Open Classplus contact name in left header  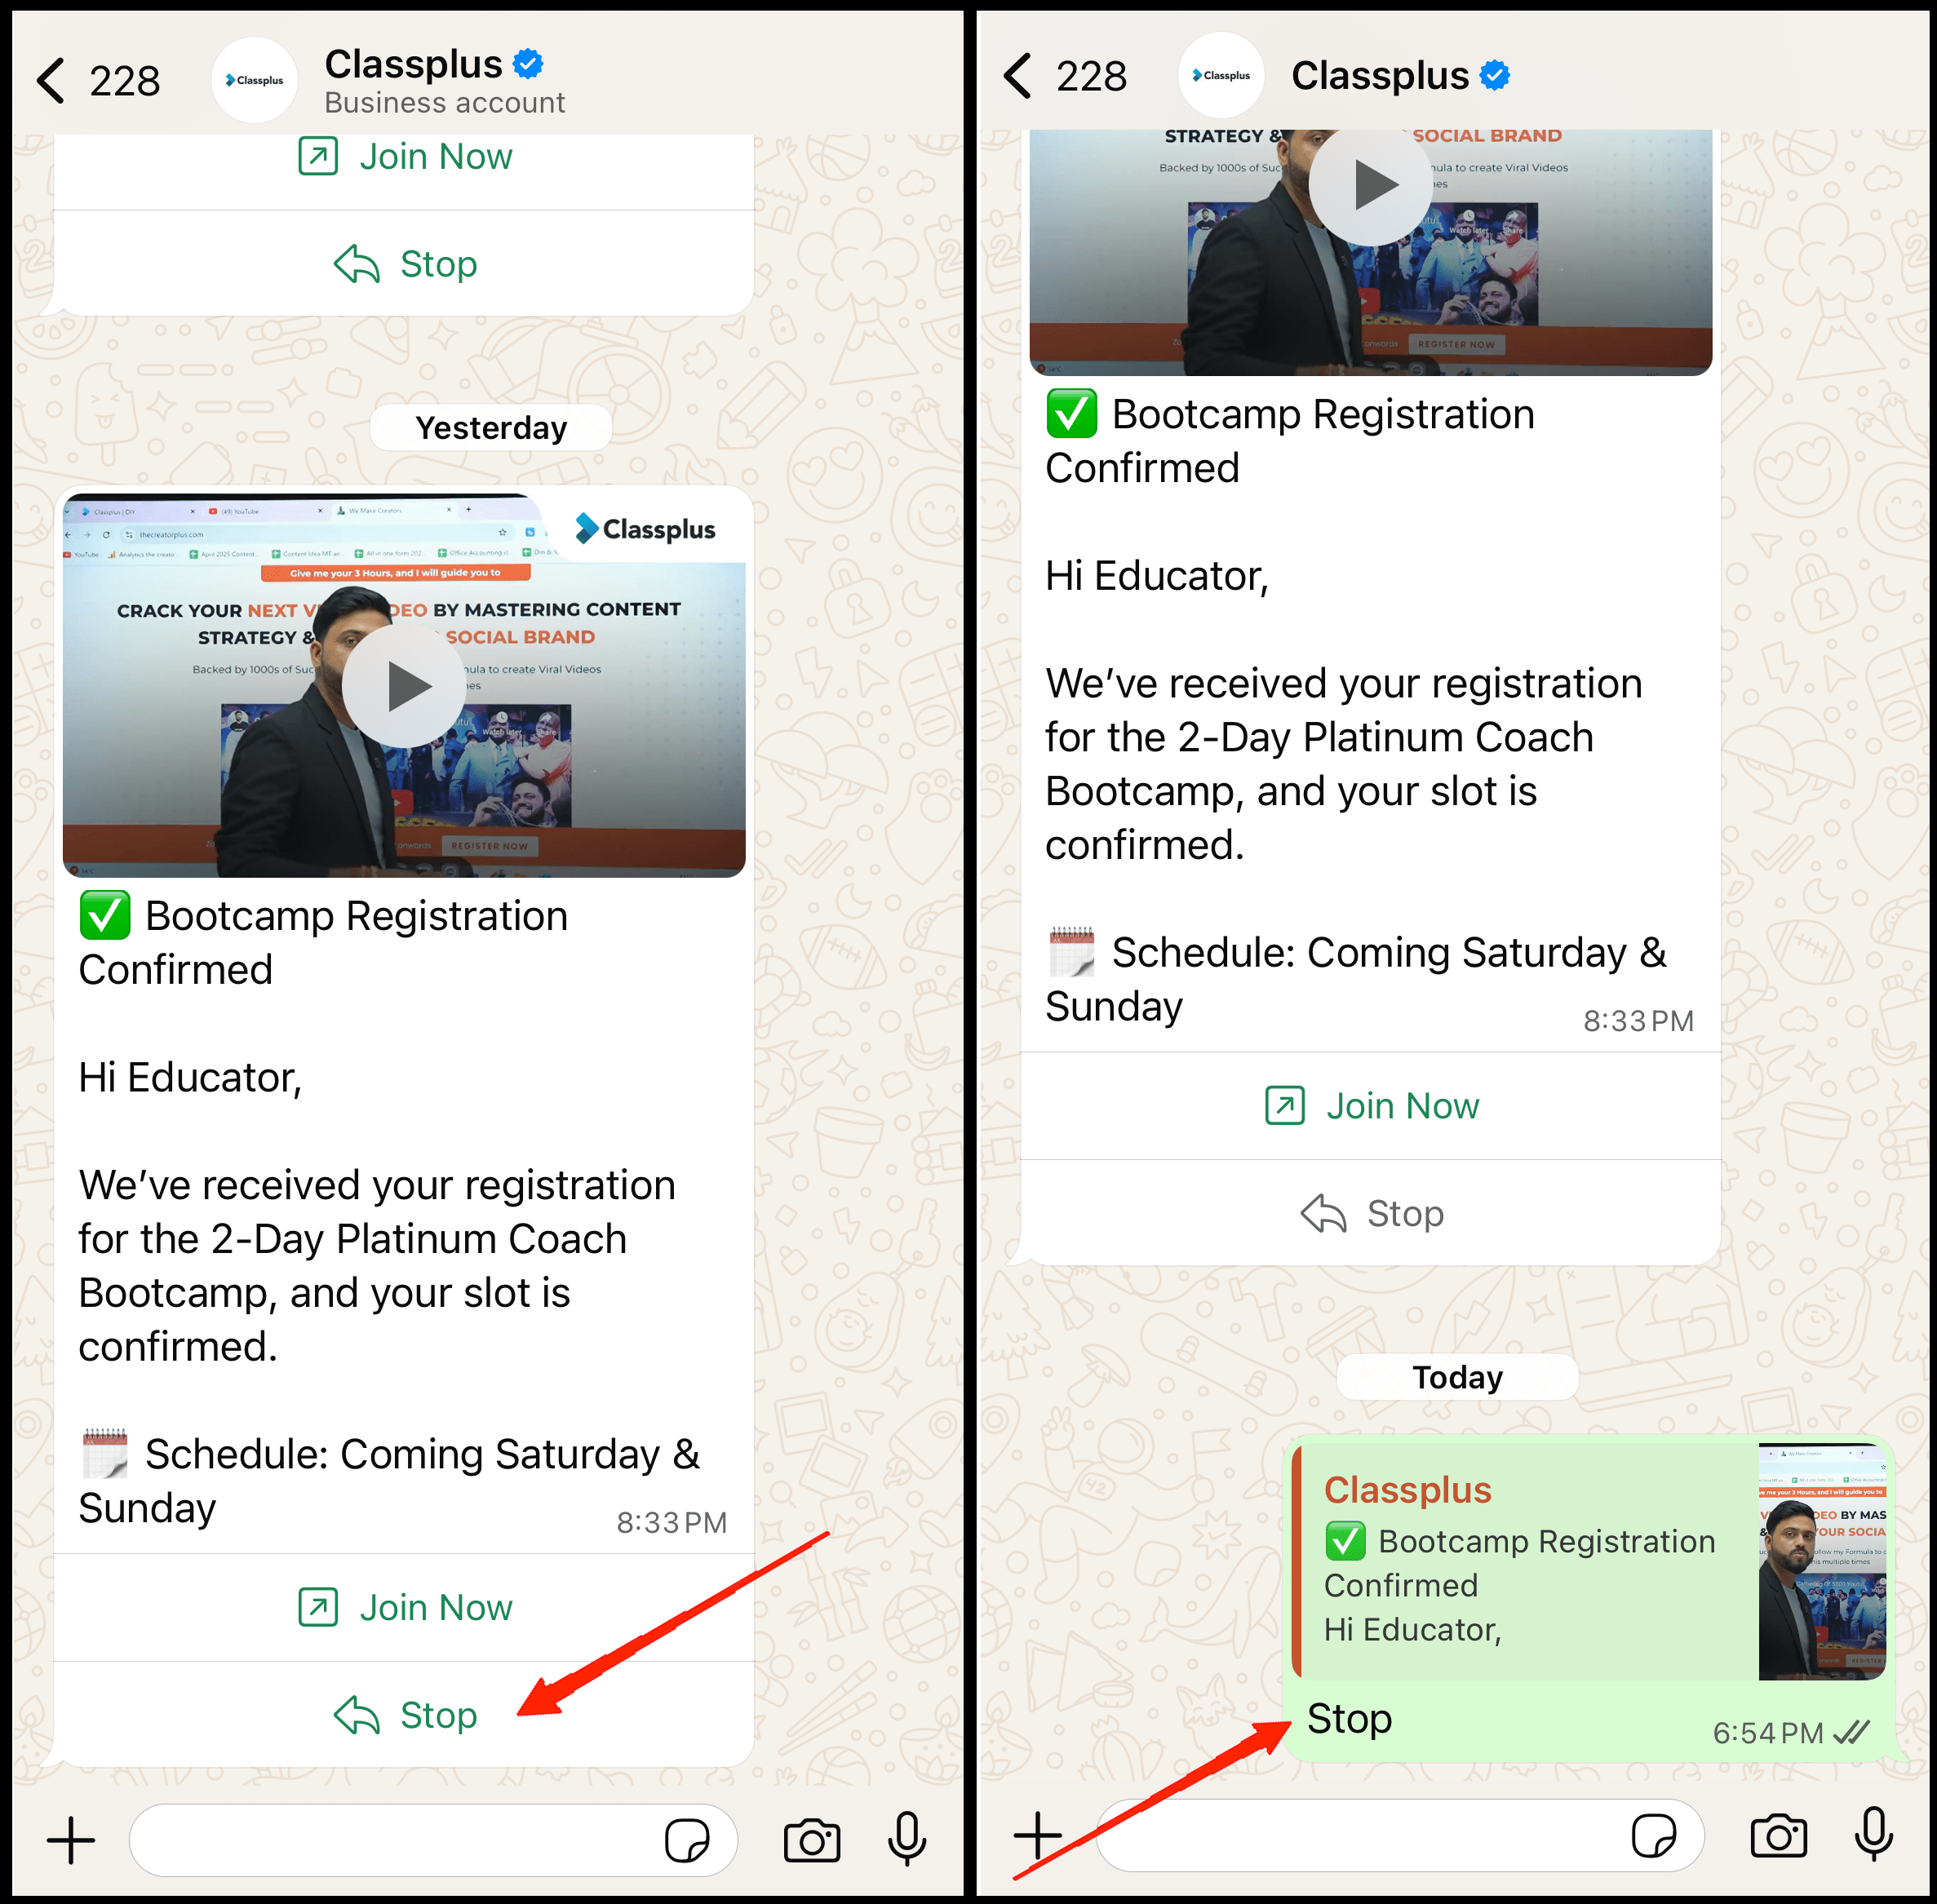click(413, 64)
